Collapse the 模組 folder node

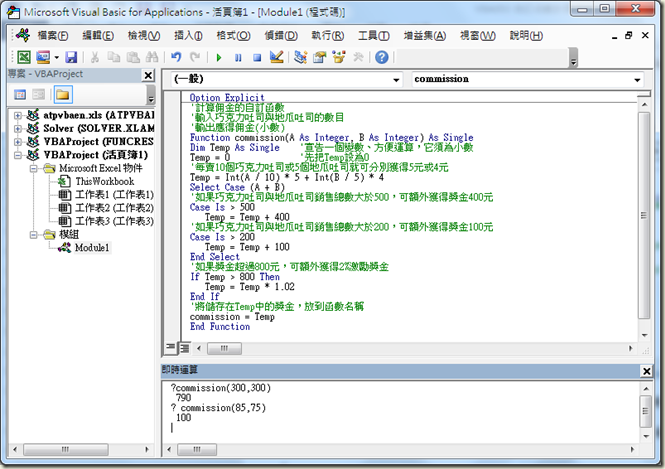33,234
